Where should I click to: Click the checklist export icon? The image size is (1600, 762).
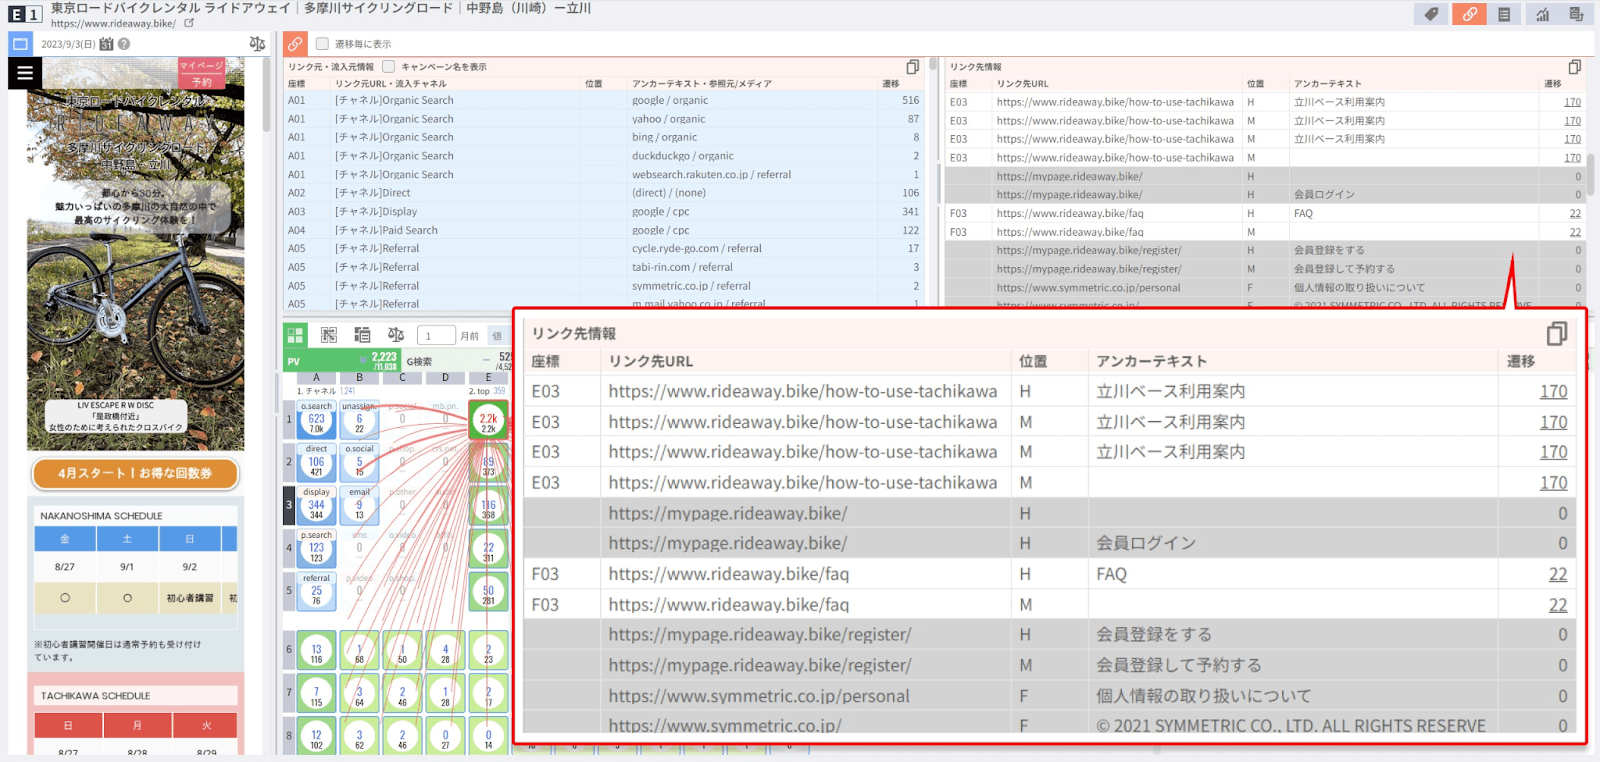tap(1576, 14)
